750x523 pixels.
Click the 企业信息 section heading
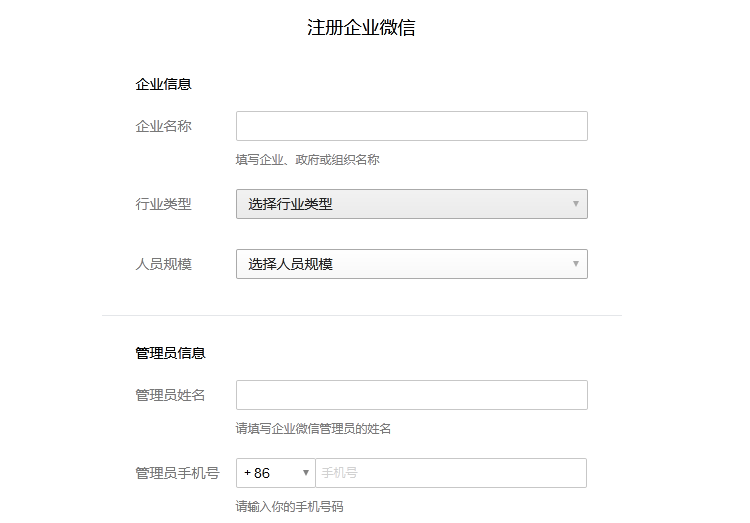163,84
